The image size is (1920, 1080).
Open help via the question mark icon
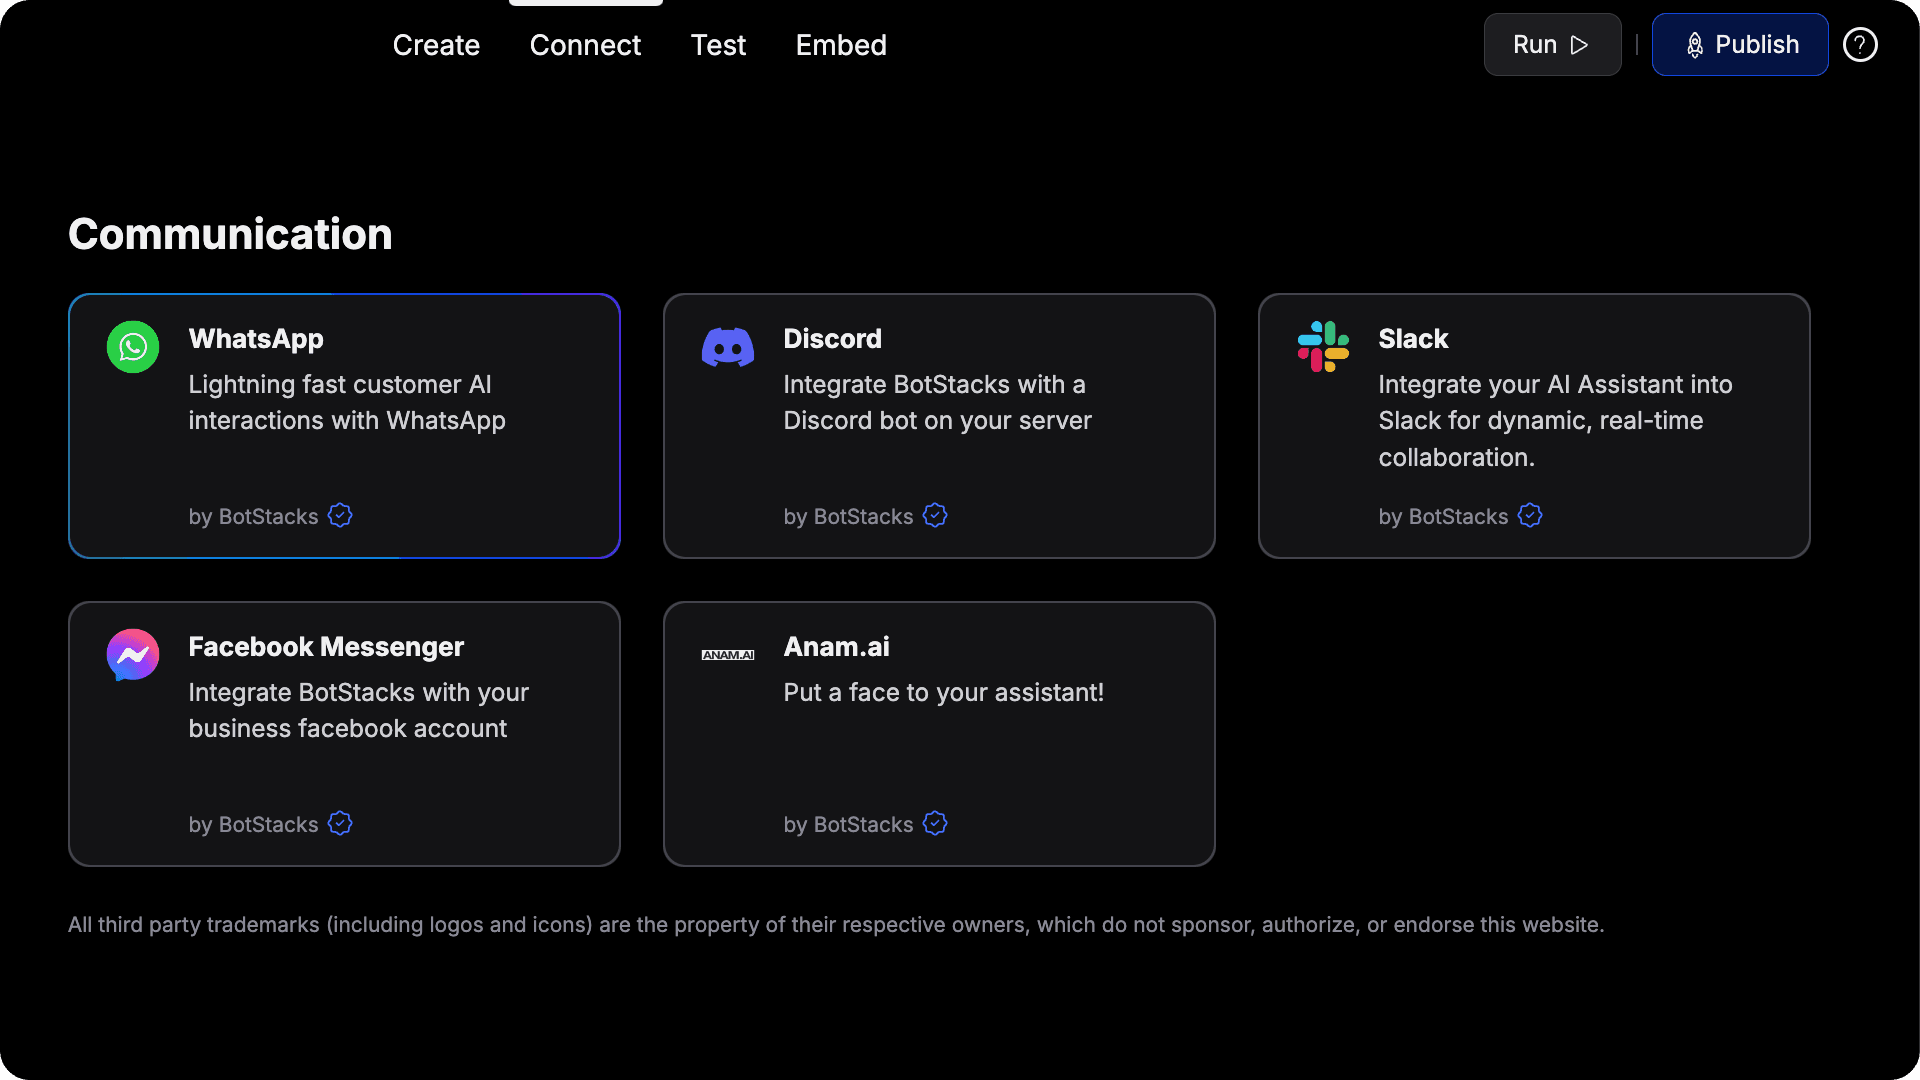[x=1859, y=45]
